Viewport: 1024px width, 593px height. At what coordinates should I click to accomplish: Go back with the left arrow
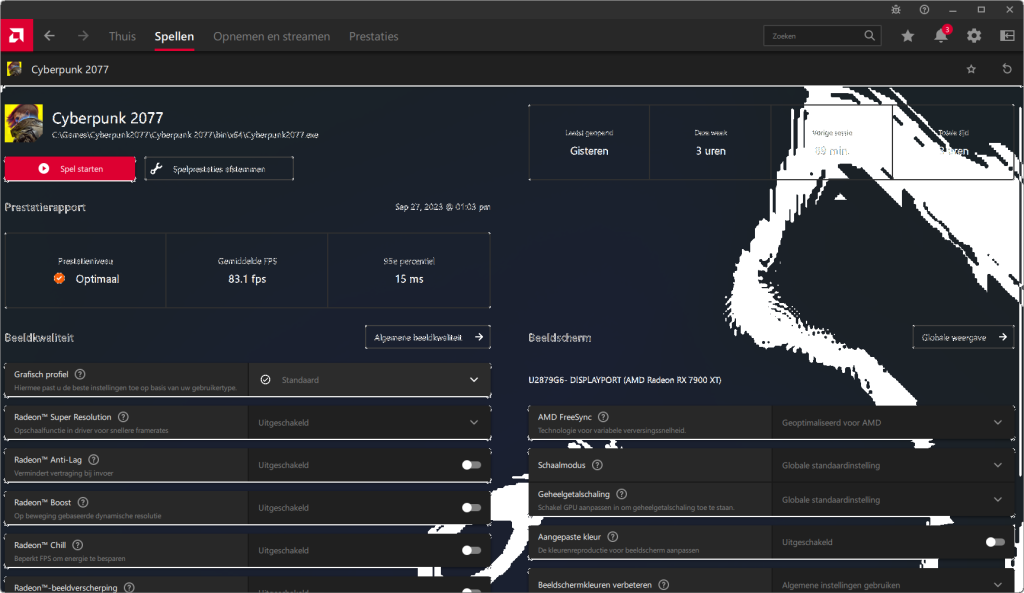(50, 36)
